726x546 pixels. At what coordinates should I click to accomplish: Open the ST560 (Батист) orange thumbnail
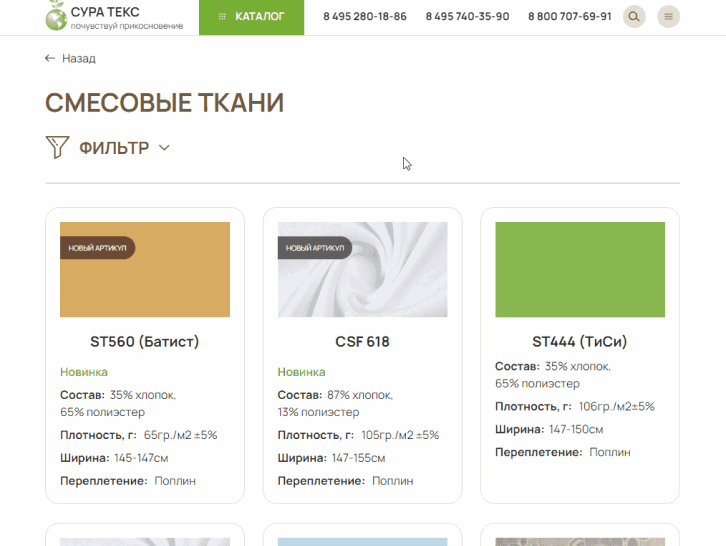[145, 270]
